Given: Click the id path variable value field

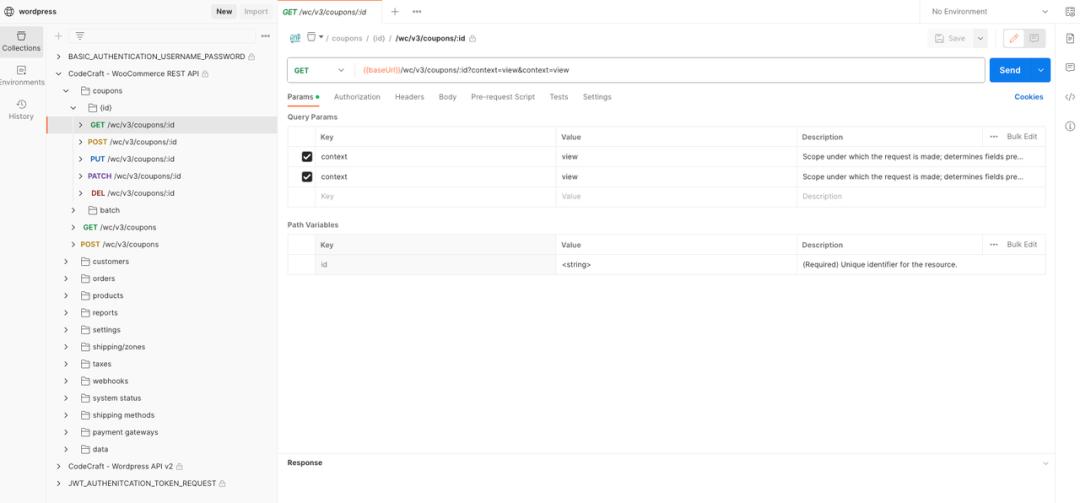Looking at the screenshot, I should [x=676, y=265].
